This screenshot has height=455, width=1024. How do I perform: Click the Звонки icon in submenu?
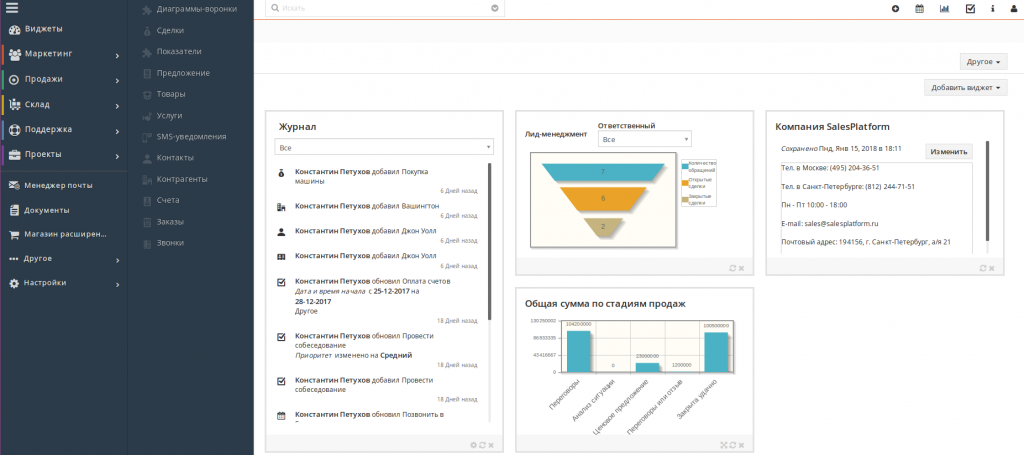click(x=147, y=243)
